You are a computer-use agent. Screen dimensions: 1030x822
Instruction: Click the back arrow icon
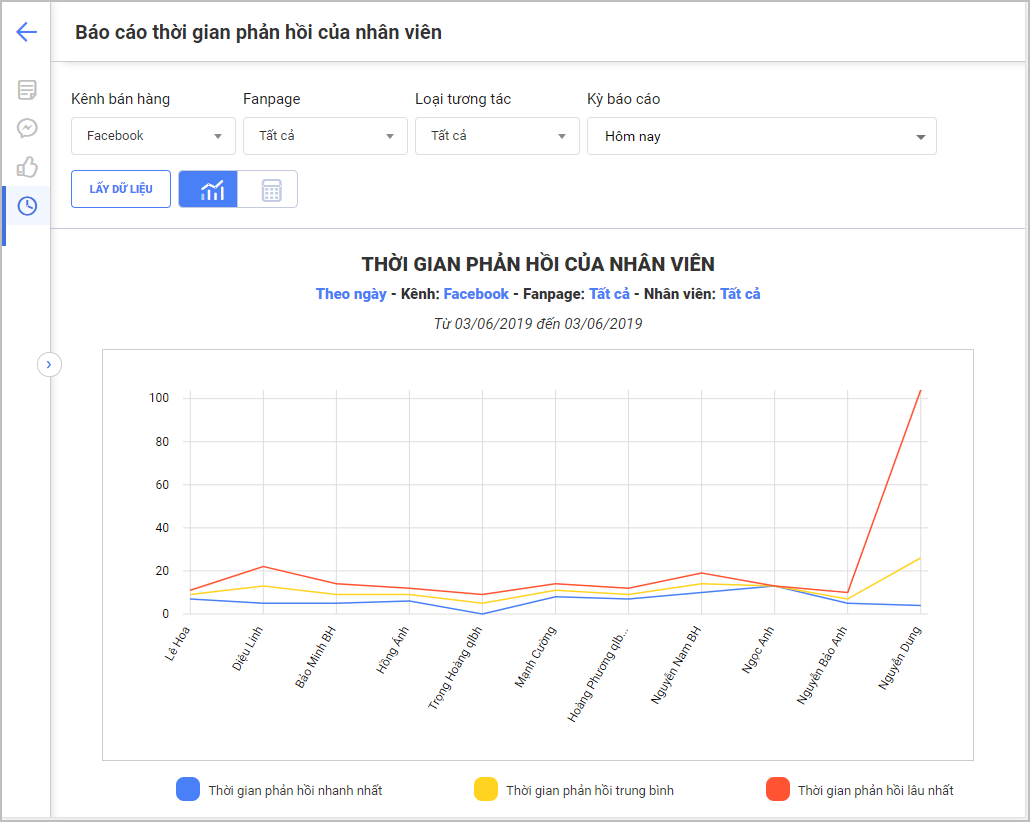coord(26,32)
